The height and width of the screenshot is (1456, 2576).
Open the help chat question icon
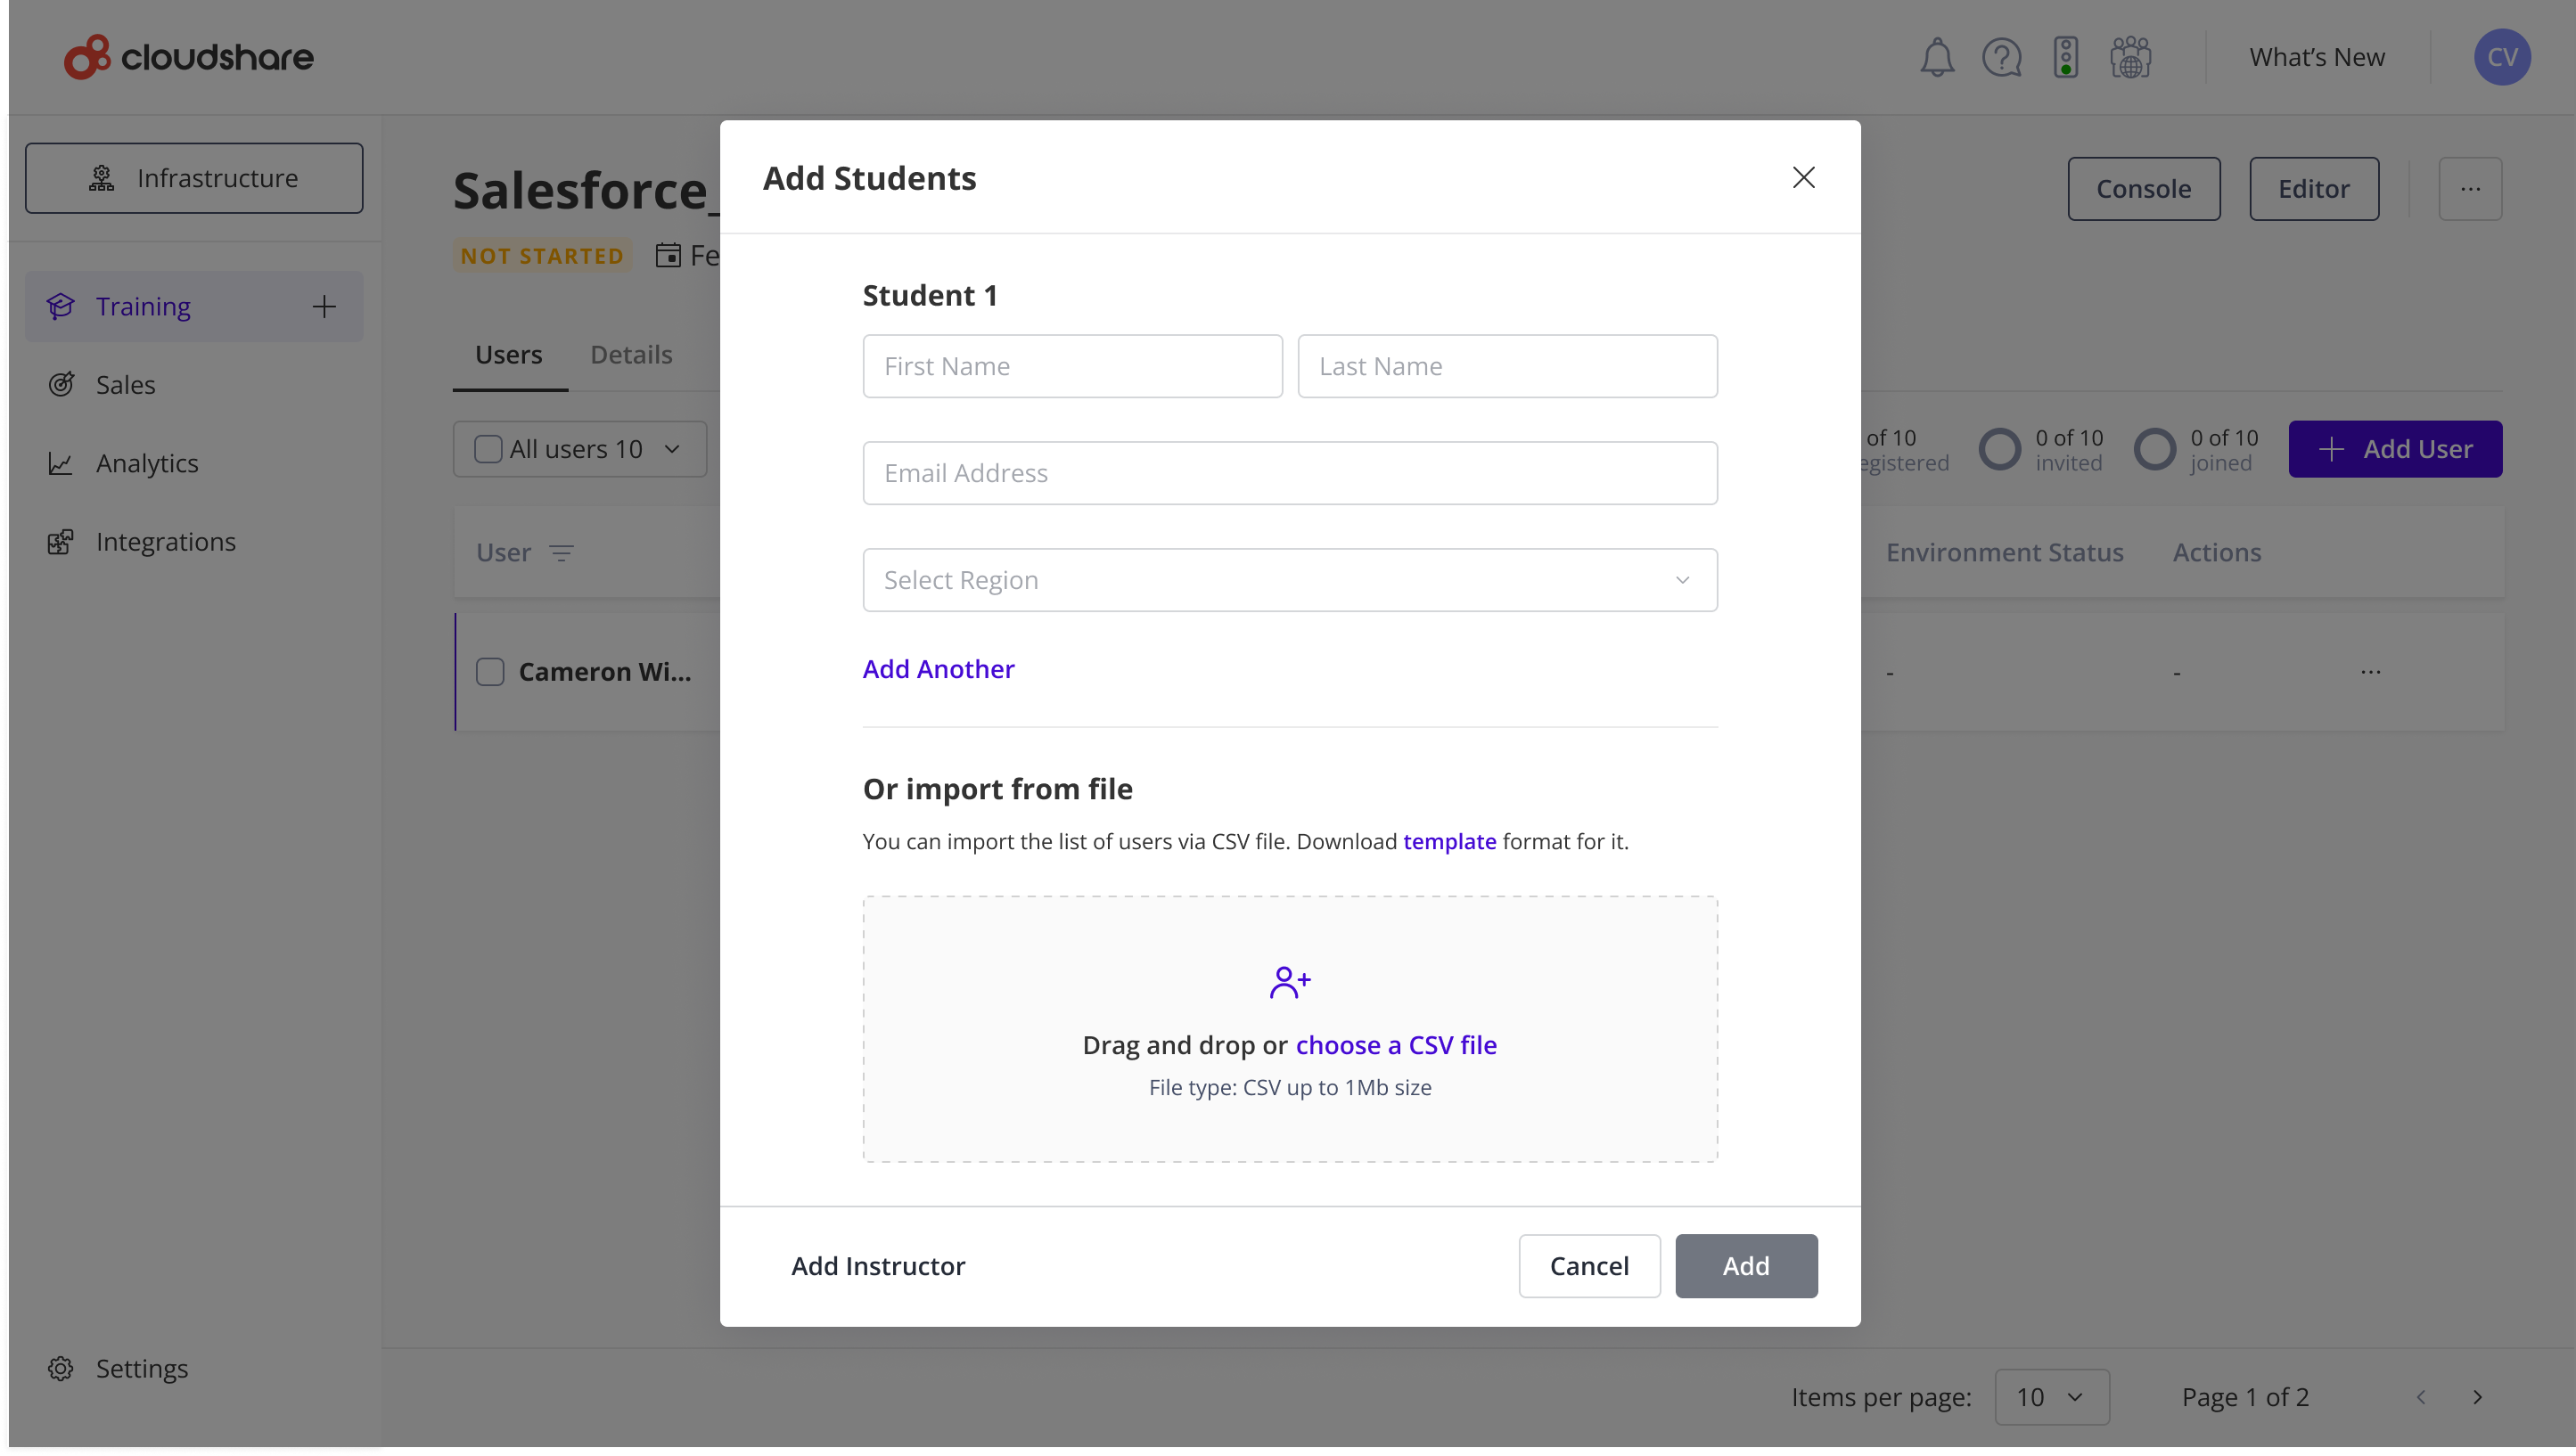point(2002,57)
